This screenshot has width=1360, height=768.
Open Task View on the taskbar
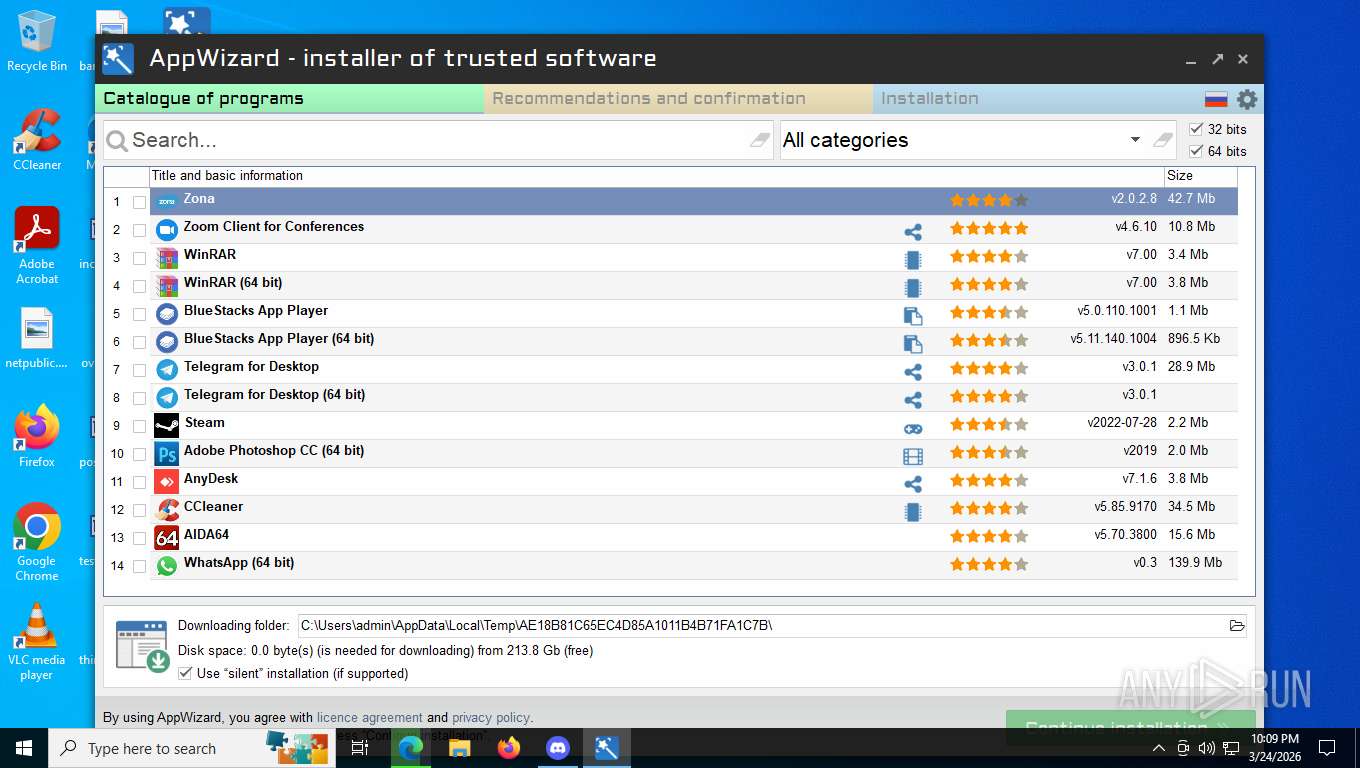coord(360,748)
